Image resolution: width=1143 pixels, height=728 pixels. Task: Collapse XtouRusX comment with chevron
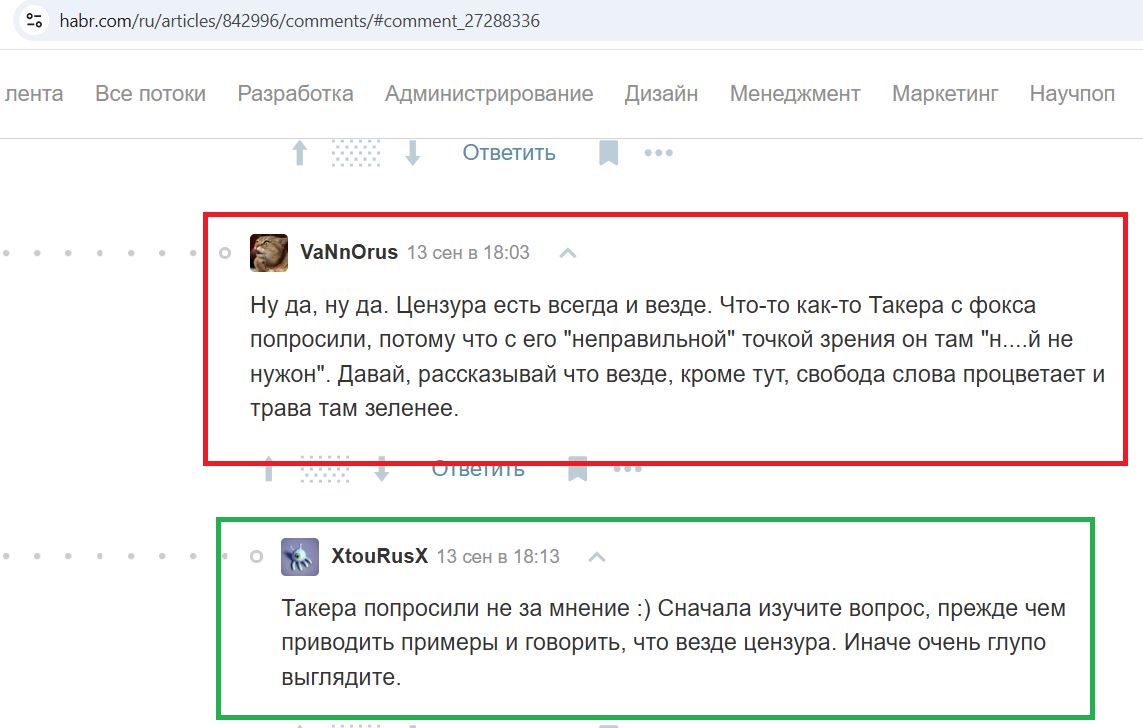[597, 557]
